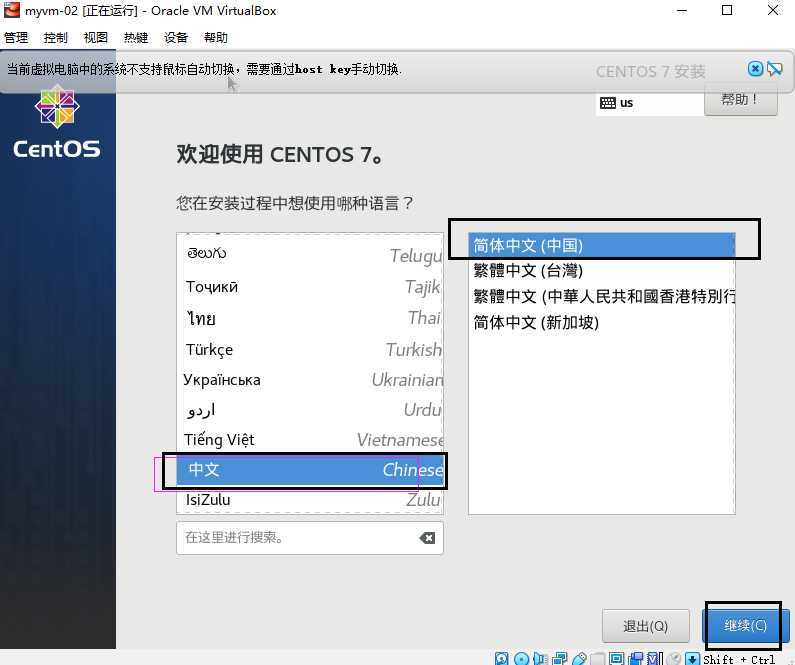Open the 视图 menu
Screen dimensions: 795x665
point(96,38)
